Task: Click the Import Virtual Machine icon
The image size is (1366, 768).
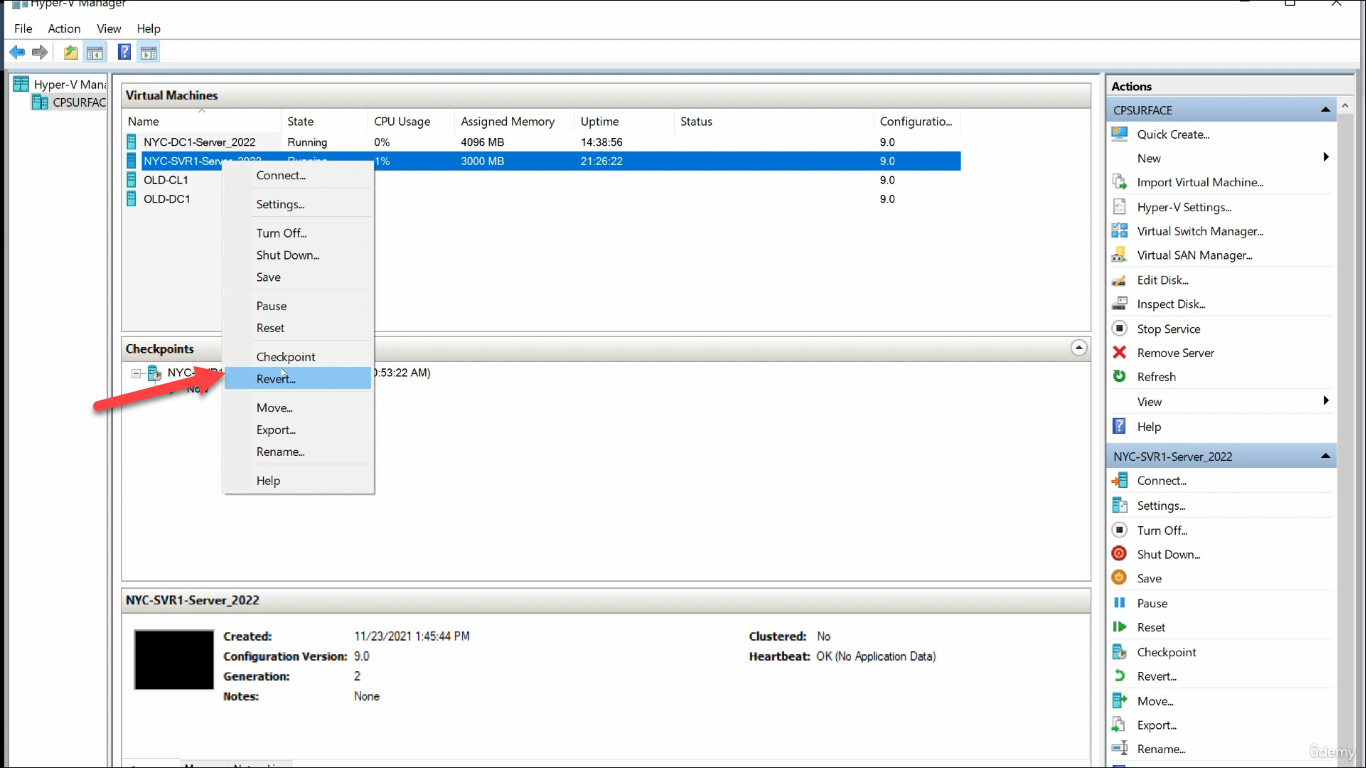Action: (1119, 182)
